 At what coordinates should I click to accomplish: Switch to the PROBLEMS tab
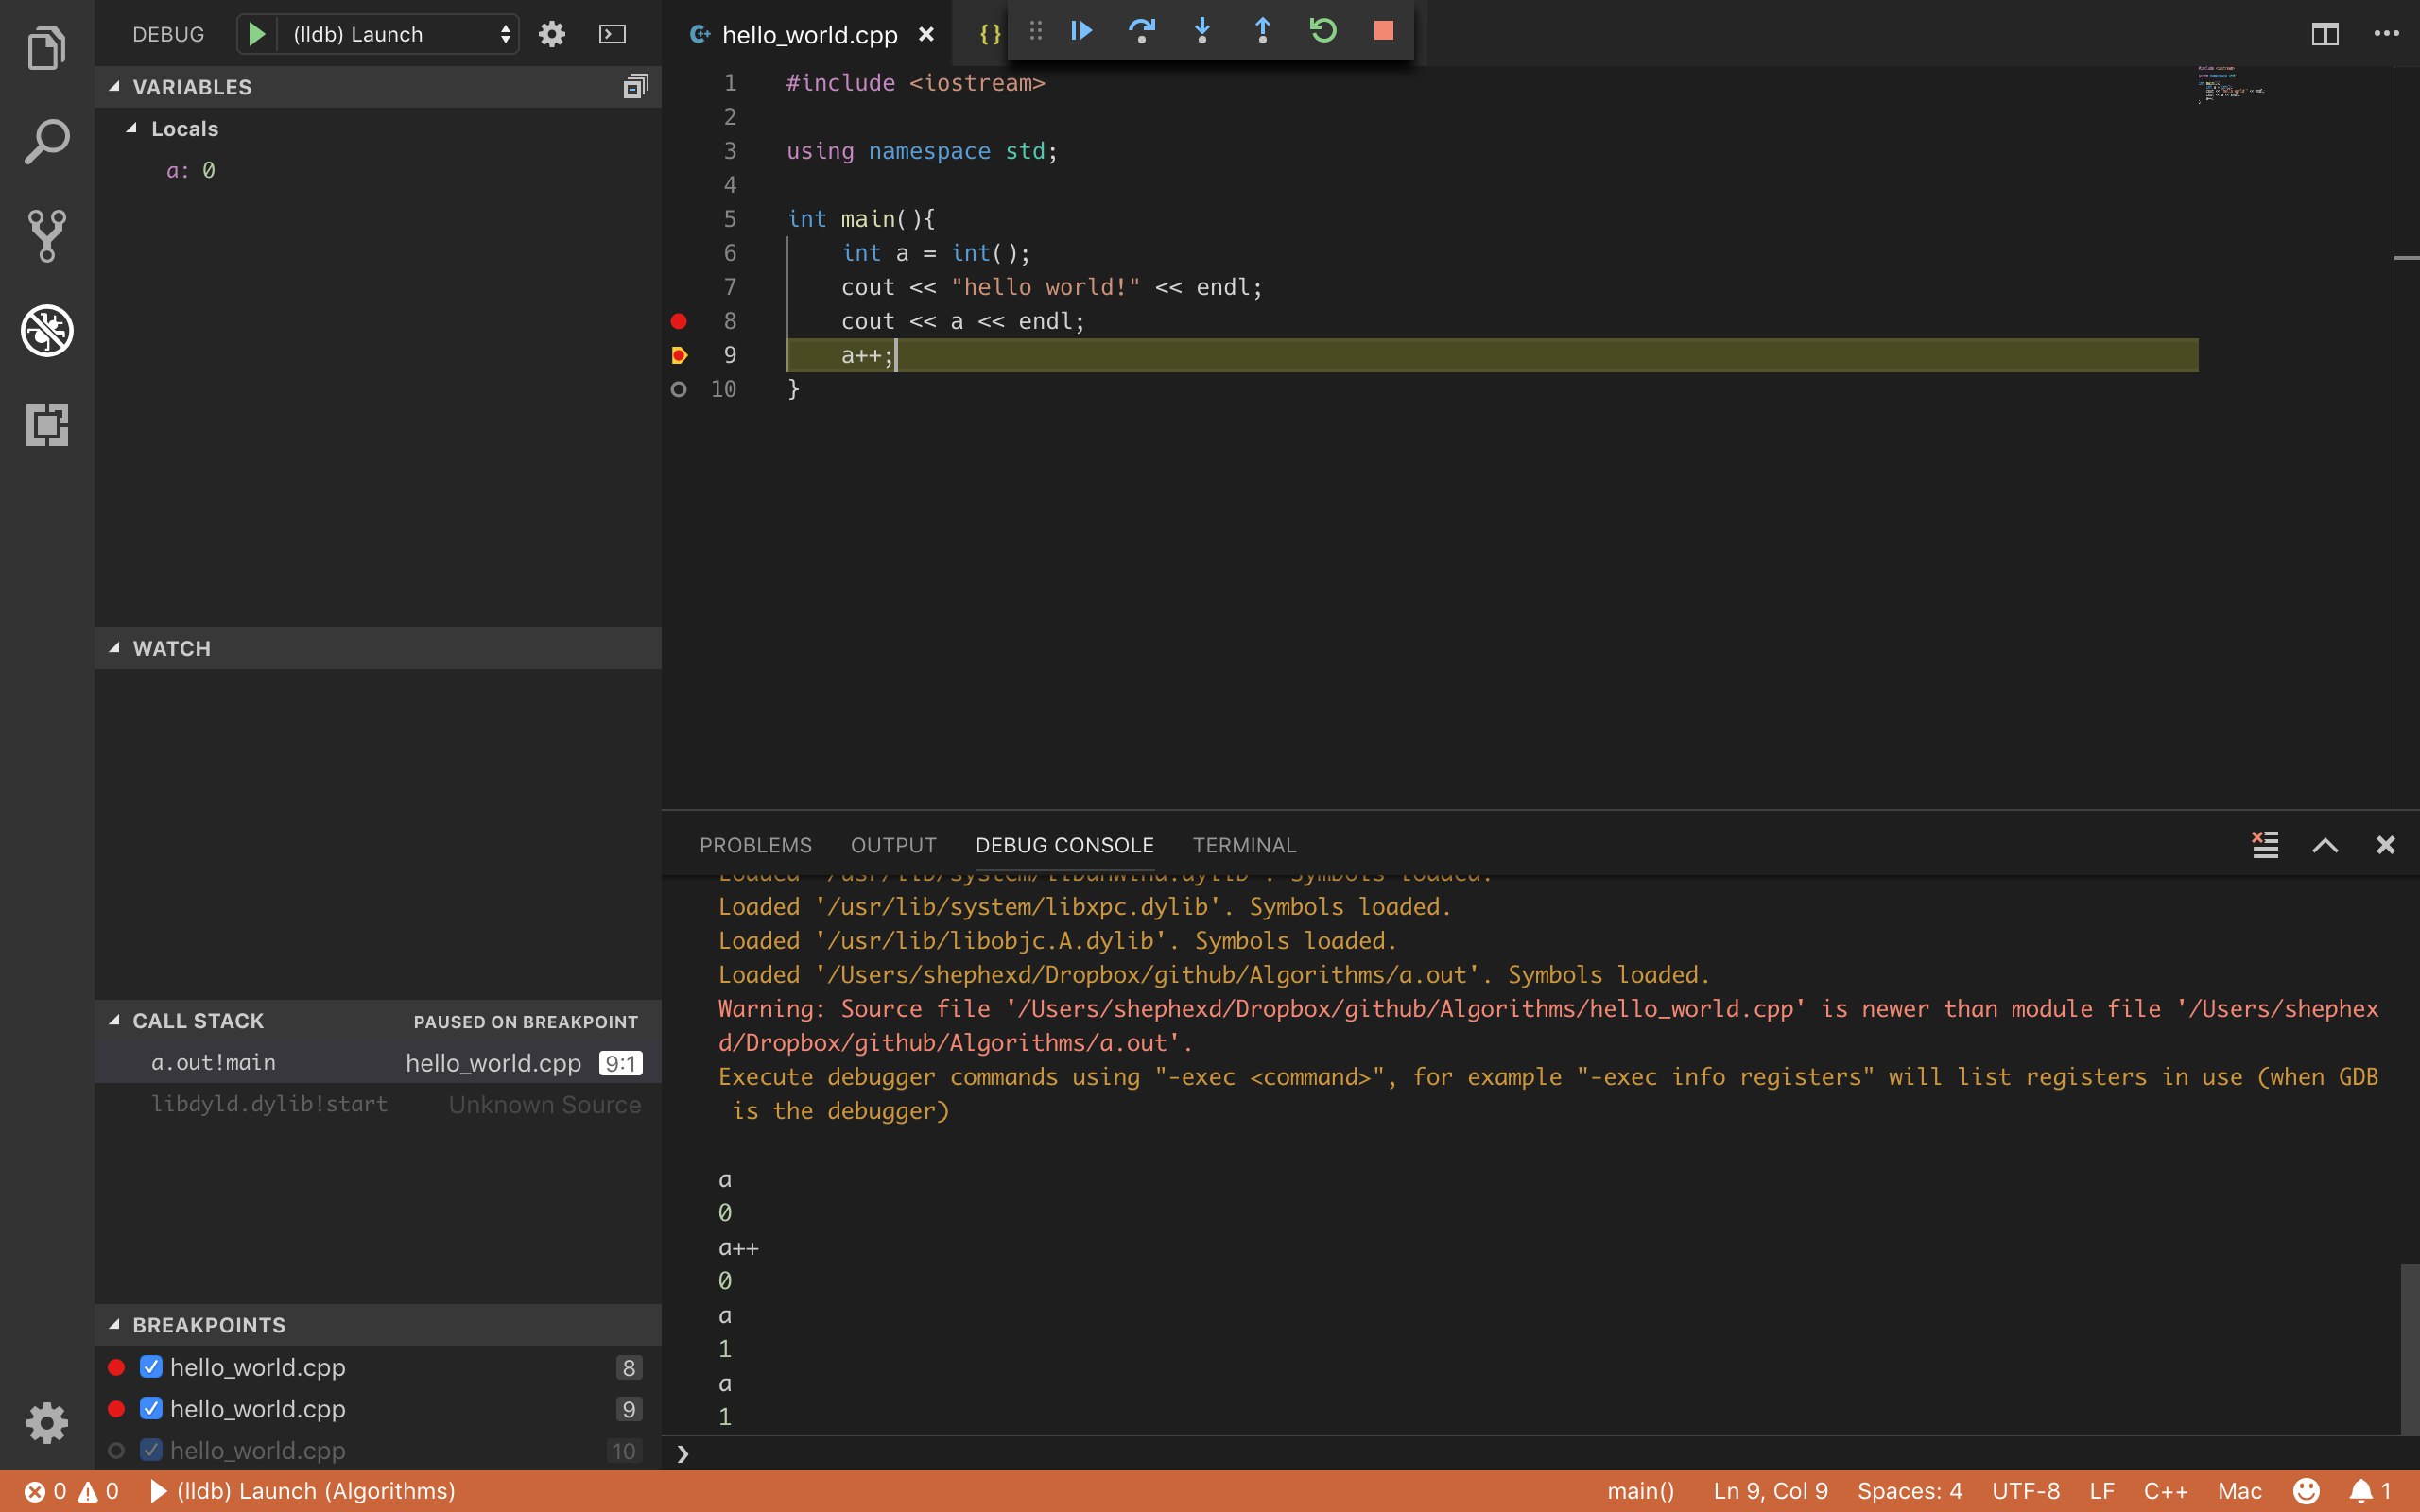click(755, 845)
